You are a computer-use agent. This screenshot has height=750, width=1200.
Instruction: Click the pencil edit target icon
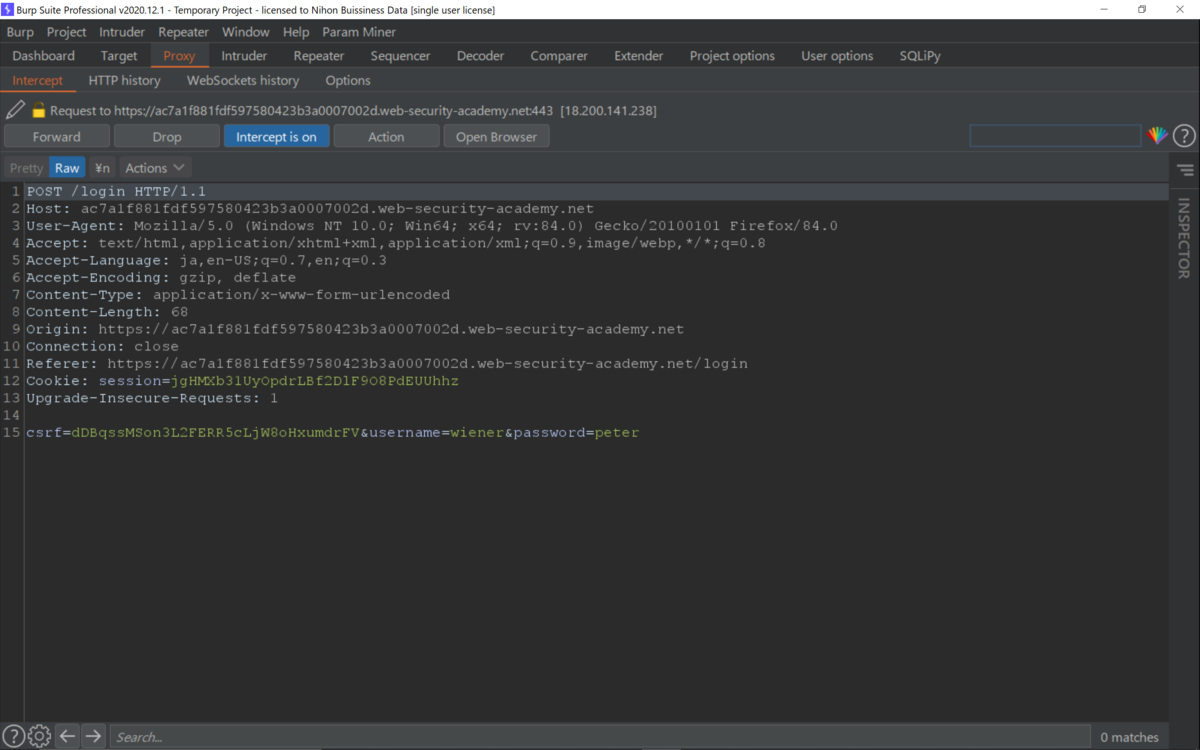(x=15, y=110)
